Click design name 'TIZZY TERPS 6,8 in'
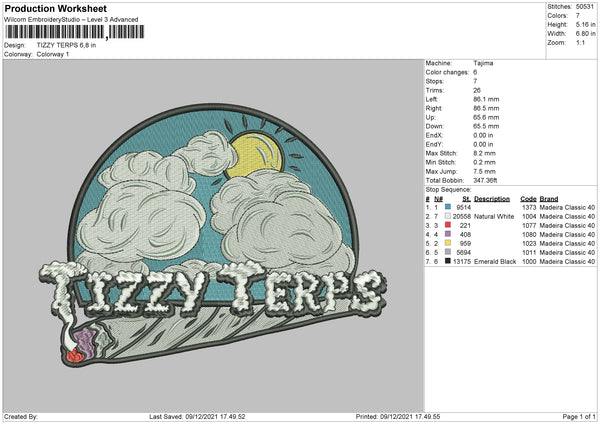The height and width of the screenshot is (424, 600). coord(66,45)
